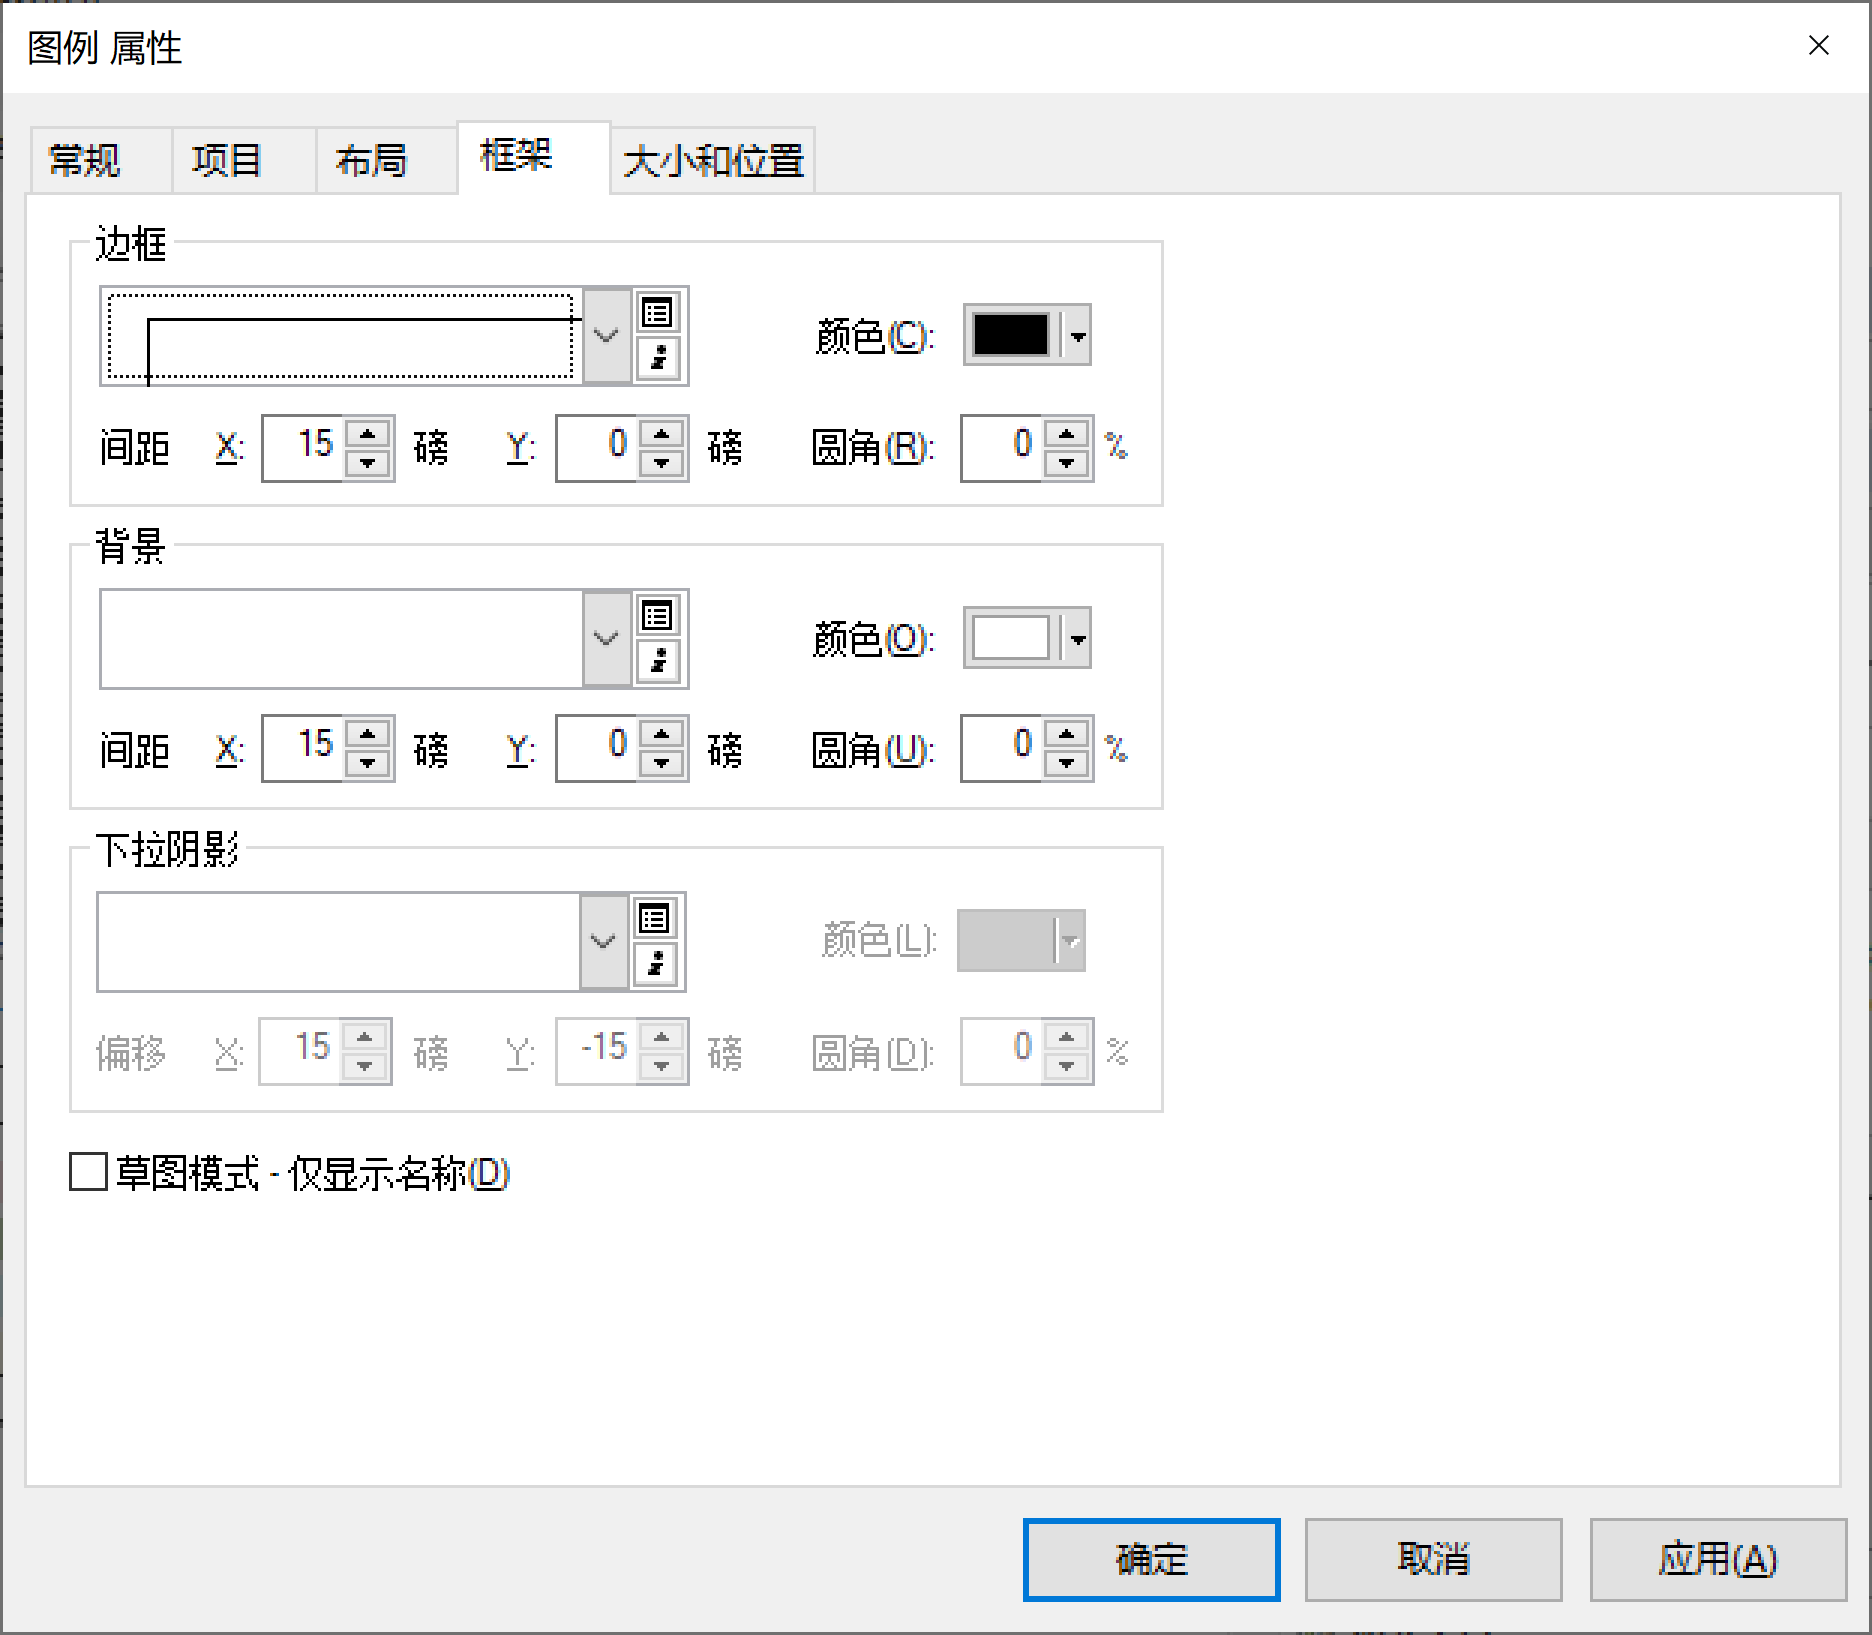The width and height of the screenshot is (1872, 1635).
Task: Open the 大小和位置 tab
Action: coord(713,160)
